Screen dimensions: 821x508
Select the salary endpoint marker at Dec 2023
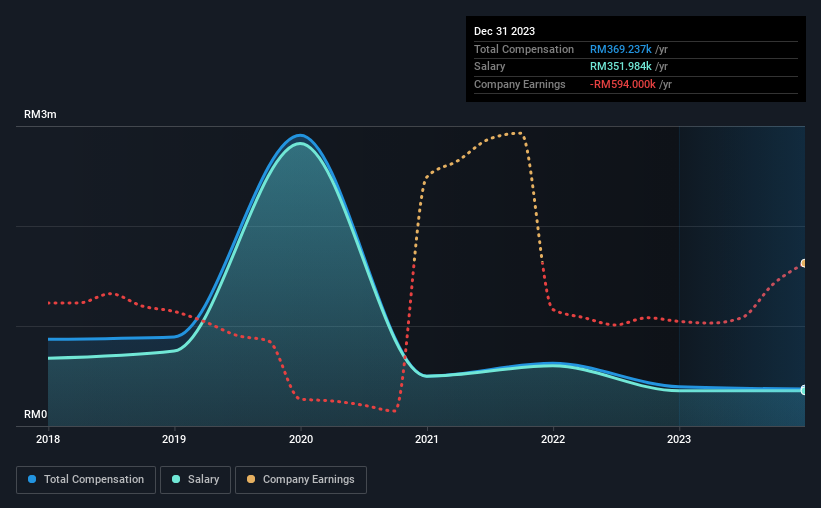click(x=804, y=390)
